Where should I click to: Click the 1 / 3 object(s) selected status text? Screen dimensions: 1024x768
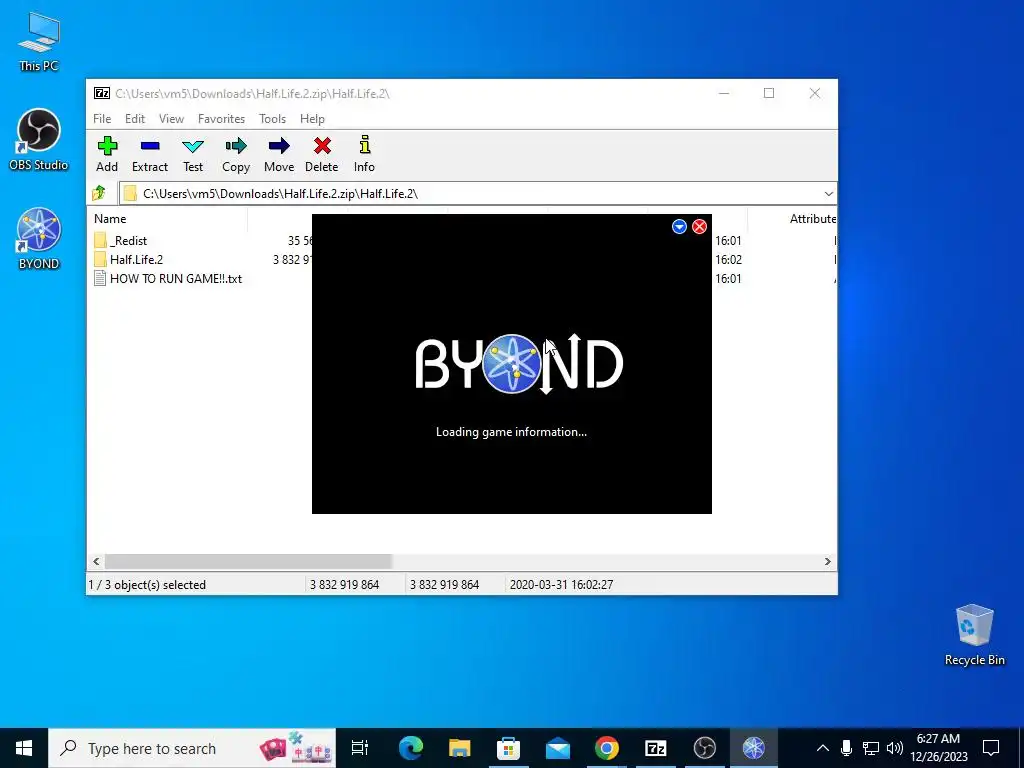(x=148, y=585)
